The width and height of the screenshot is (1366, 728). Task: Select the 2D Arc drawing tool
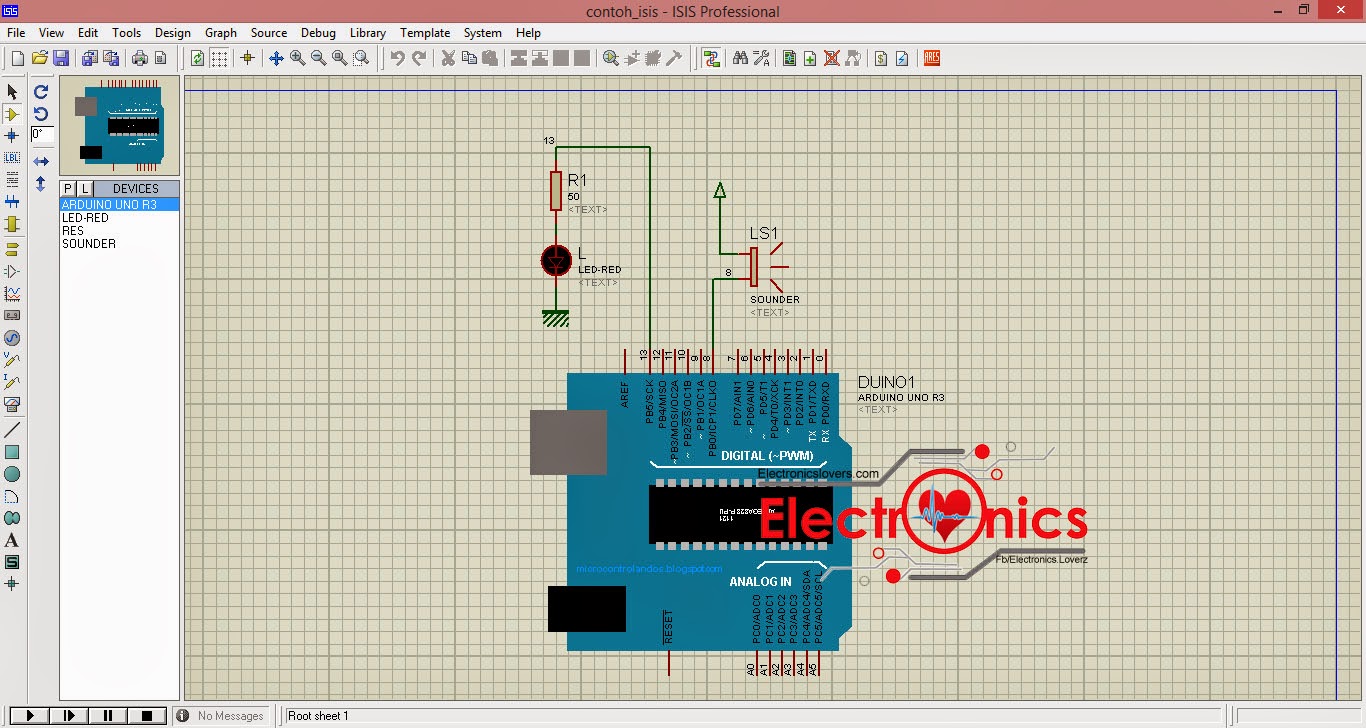click(12, 496)
